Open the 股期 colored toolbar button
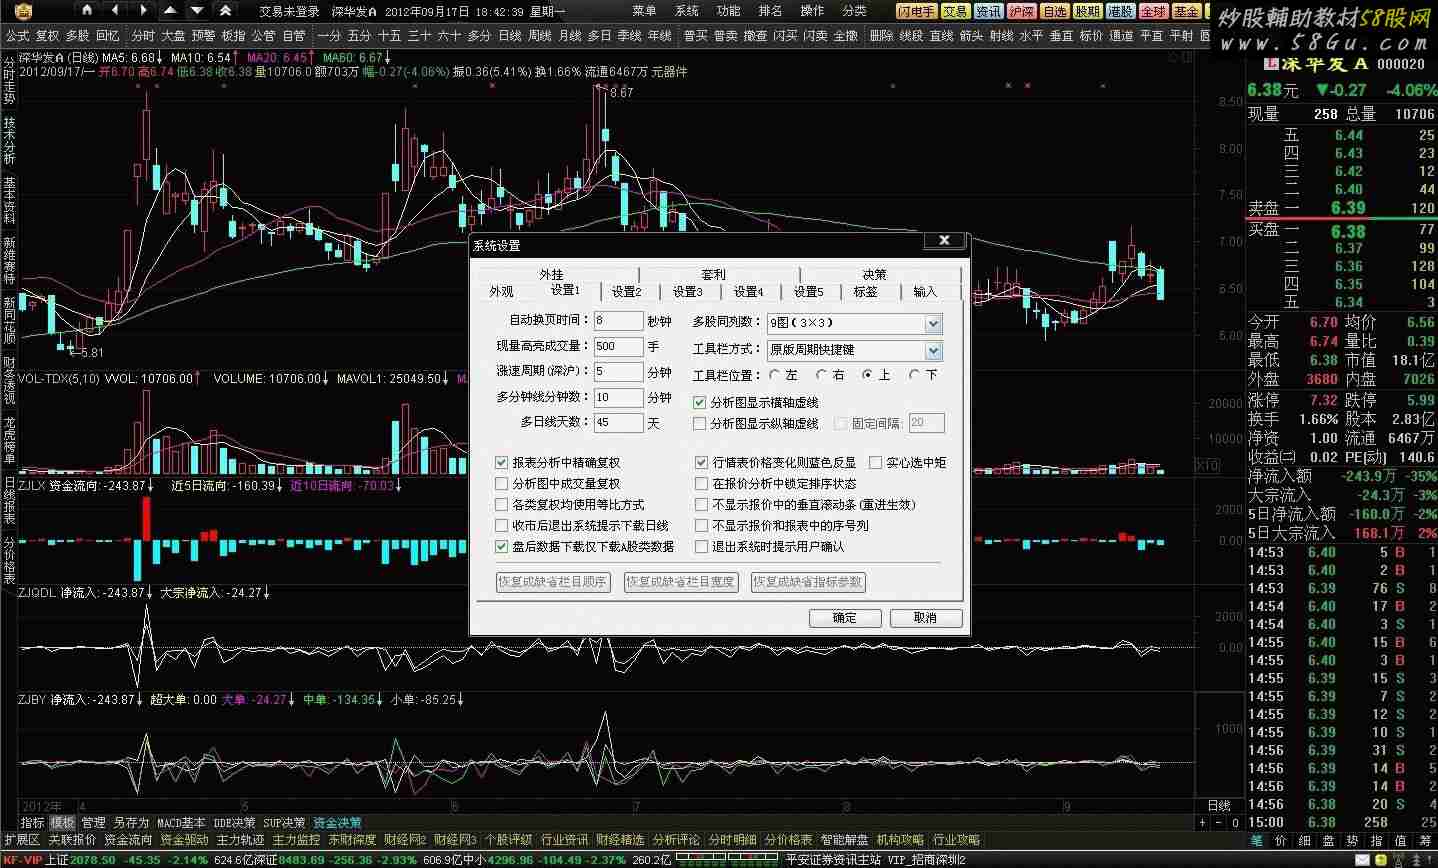 [1087, 11]
